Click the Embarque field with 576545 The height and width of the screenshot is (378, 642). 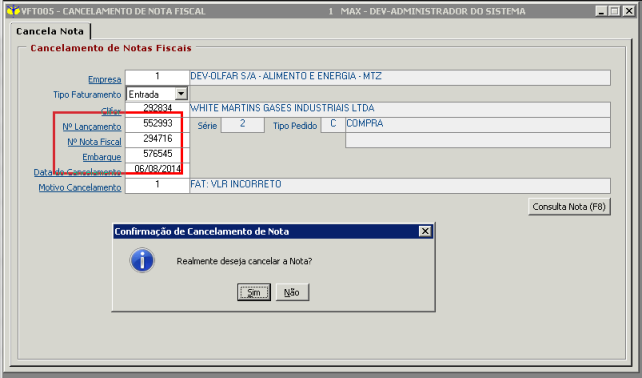(x=157, y=155)
